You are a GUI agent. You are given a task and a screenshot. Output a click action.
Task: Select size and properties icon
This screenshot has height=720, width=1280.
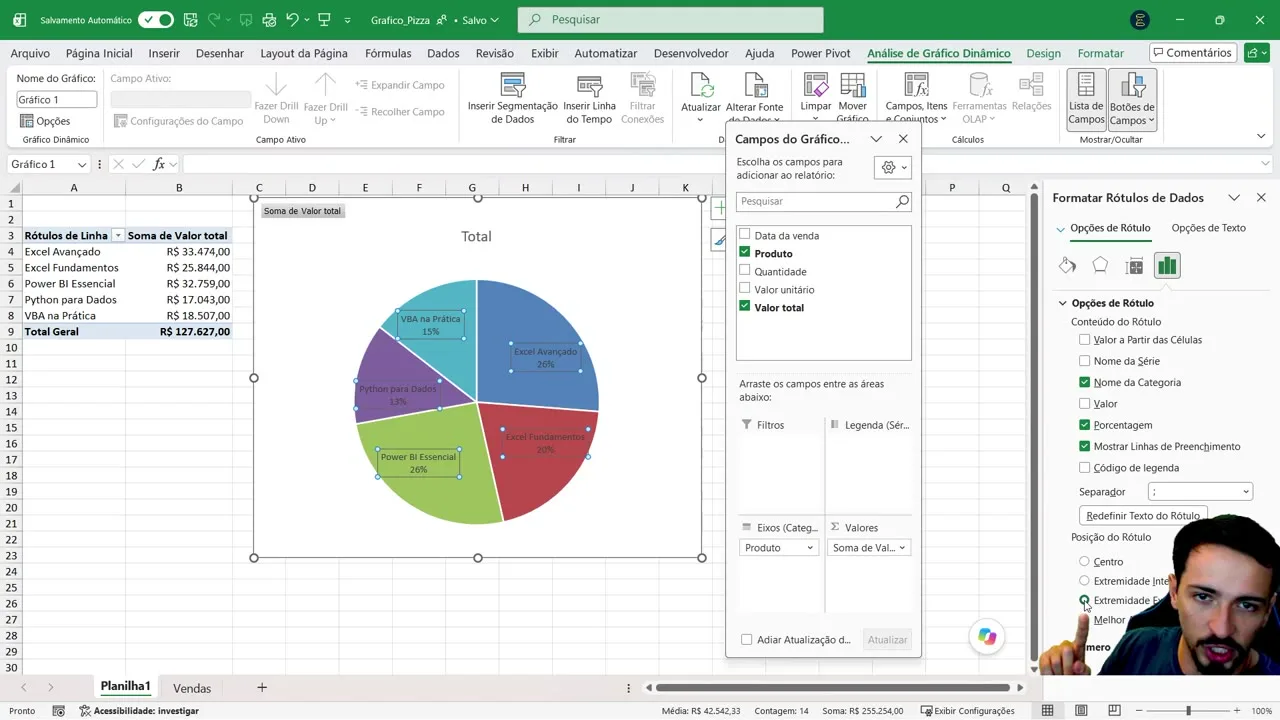(x=1134, y=265)
